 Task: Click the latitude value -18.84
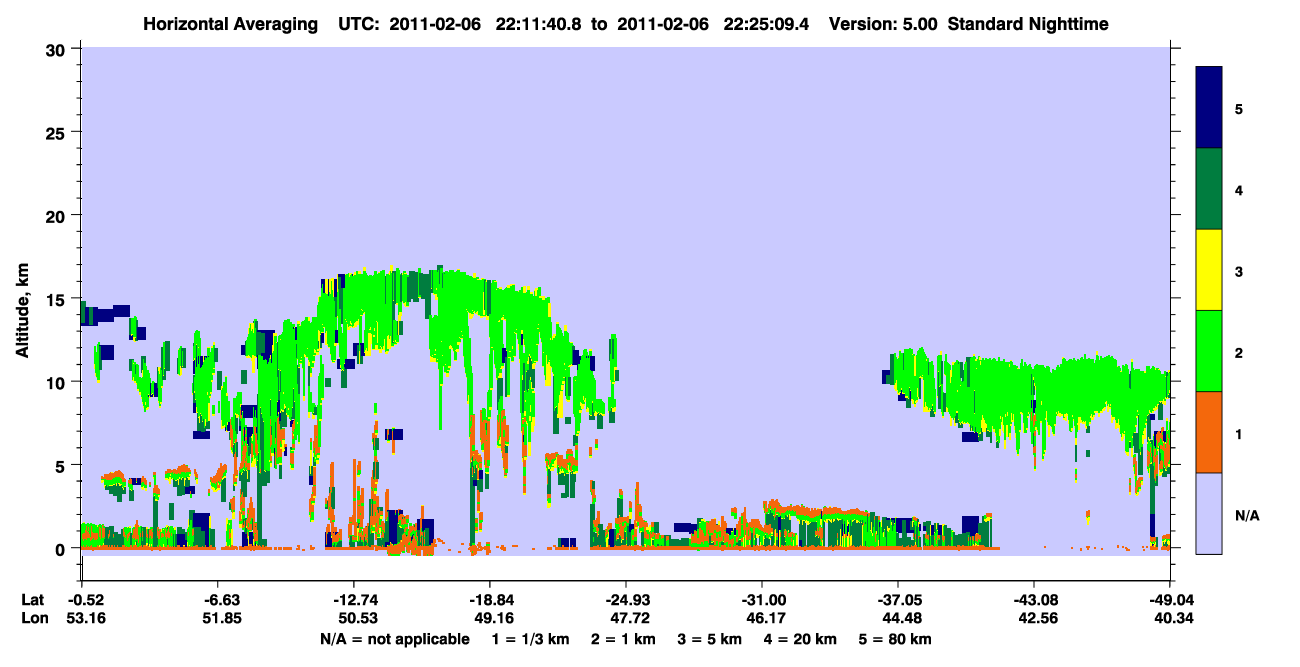(489, 600)
